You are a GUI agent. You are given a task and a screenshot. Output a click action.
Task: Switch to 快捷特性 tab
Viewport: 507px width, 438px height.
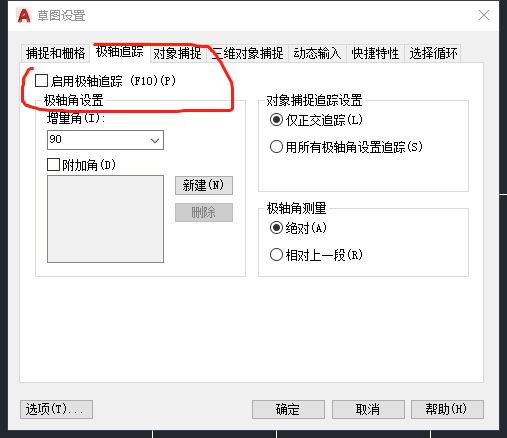click(x=375, y=53)
